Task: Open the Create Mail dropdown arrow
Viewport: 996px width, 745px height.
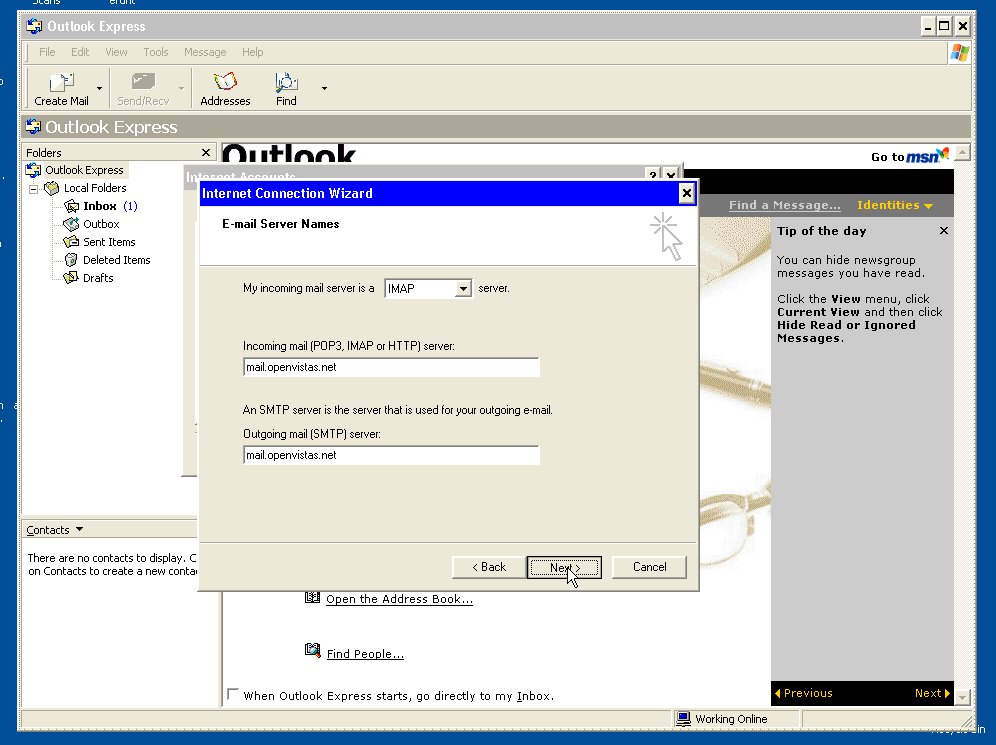Action: pos(99,88)
